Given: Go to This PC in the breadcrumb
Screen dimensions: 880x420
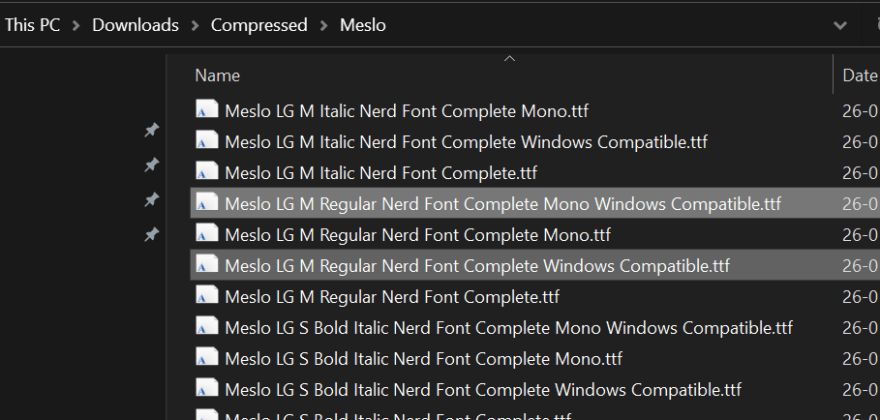Looking at the screenshot, I should pos(32,25).
